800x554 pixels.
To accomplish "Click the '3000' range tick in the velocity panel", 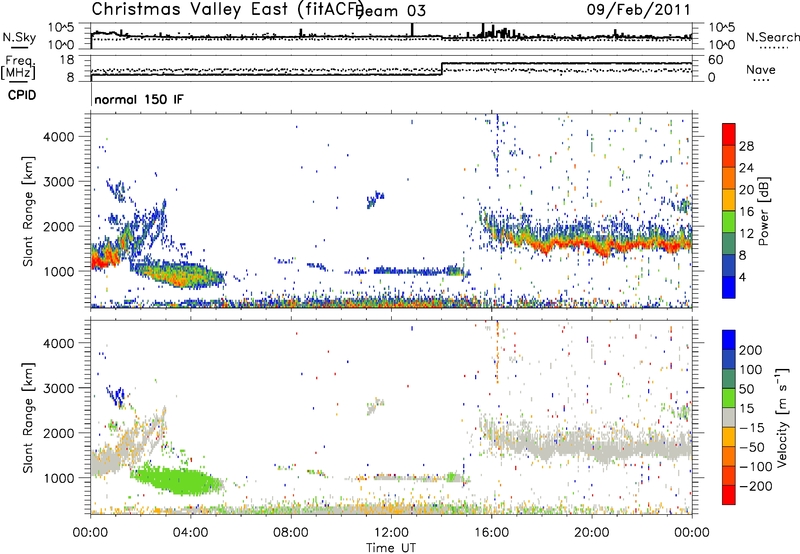I will [59, 388].
